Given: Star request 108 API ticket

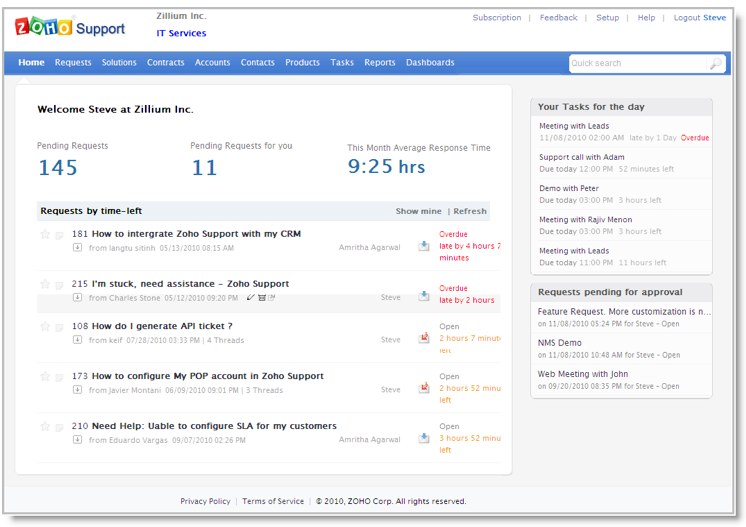Looking at the screenshot, I should pos(45,326).
